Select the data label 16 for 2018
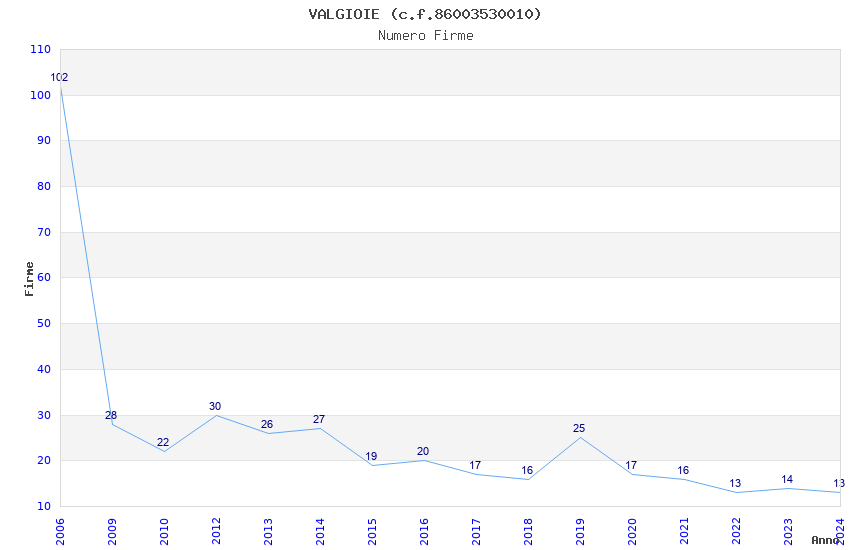The image size is (850, 550). pyautogui.click(x=527, y=470)
